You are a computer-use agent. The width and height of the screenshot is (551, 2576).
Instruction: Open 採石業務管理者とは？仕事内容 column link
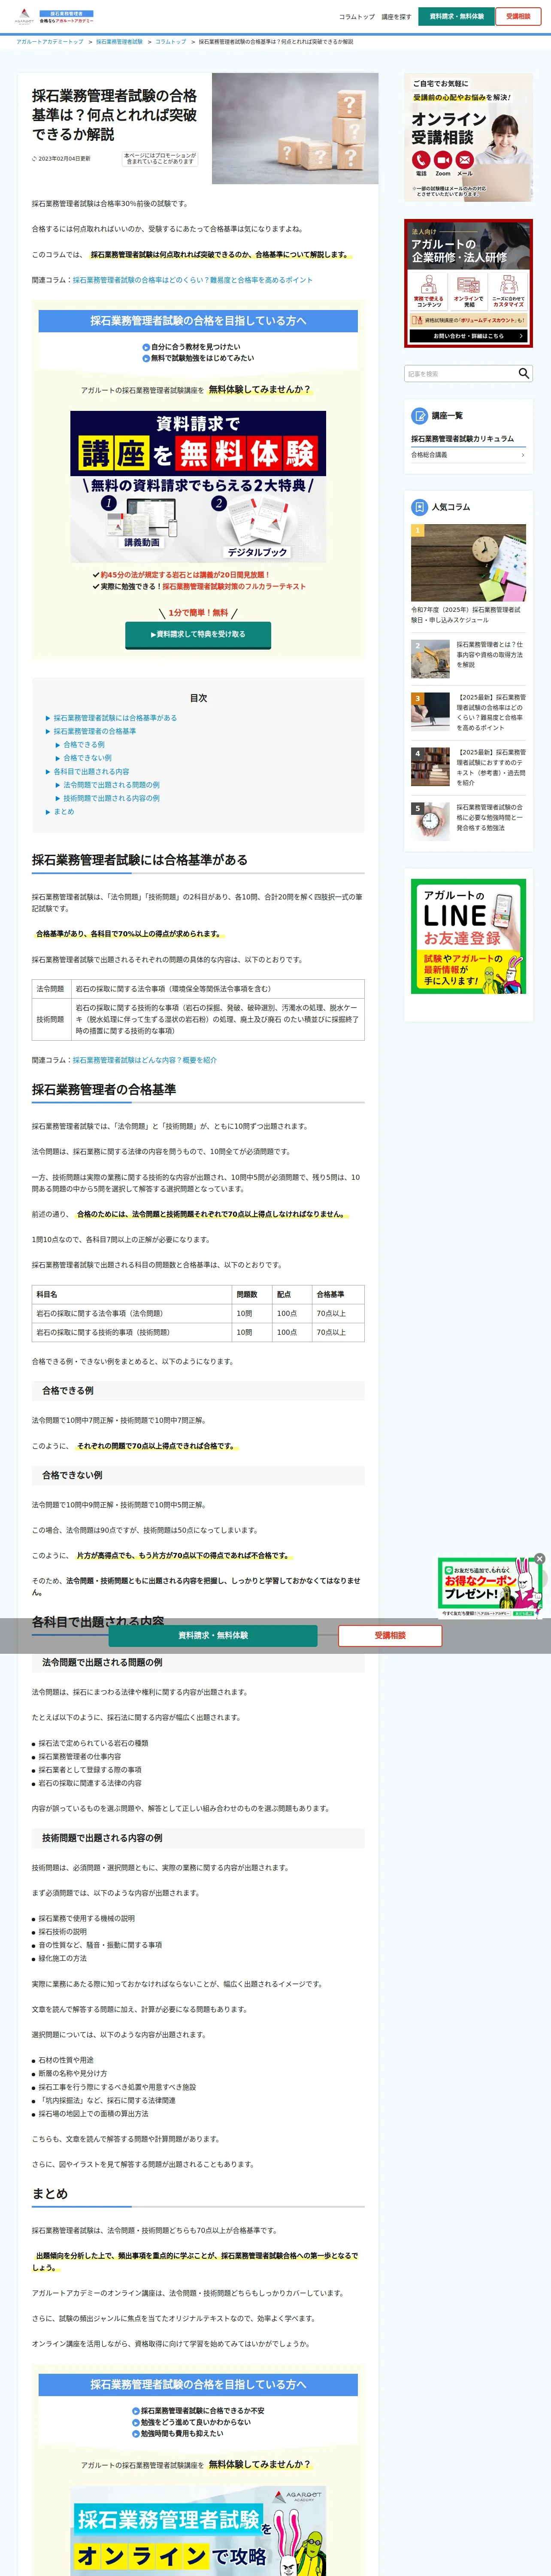pos(490,655)
